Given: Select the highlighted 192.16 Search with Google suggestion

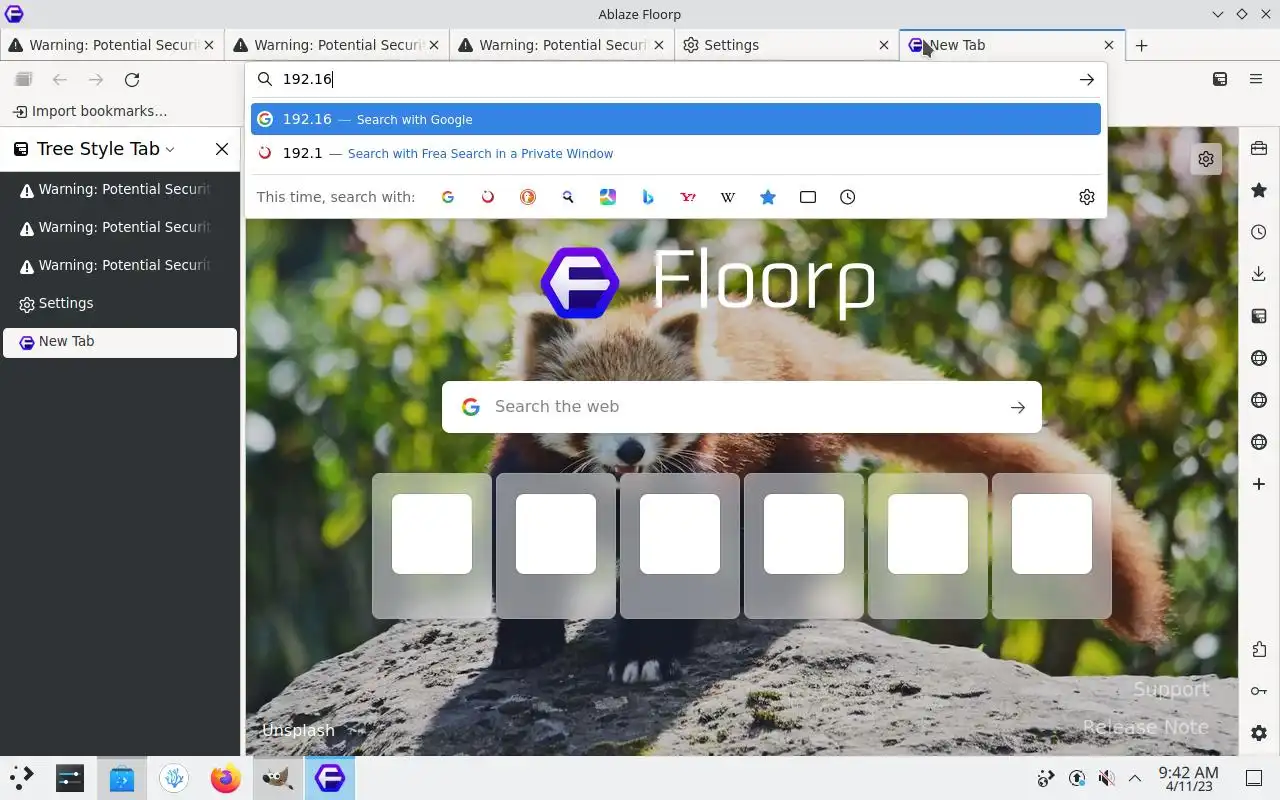Looking at the screenshot, I should click(676, 119).
